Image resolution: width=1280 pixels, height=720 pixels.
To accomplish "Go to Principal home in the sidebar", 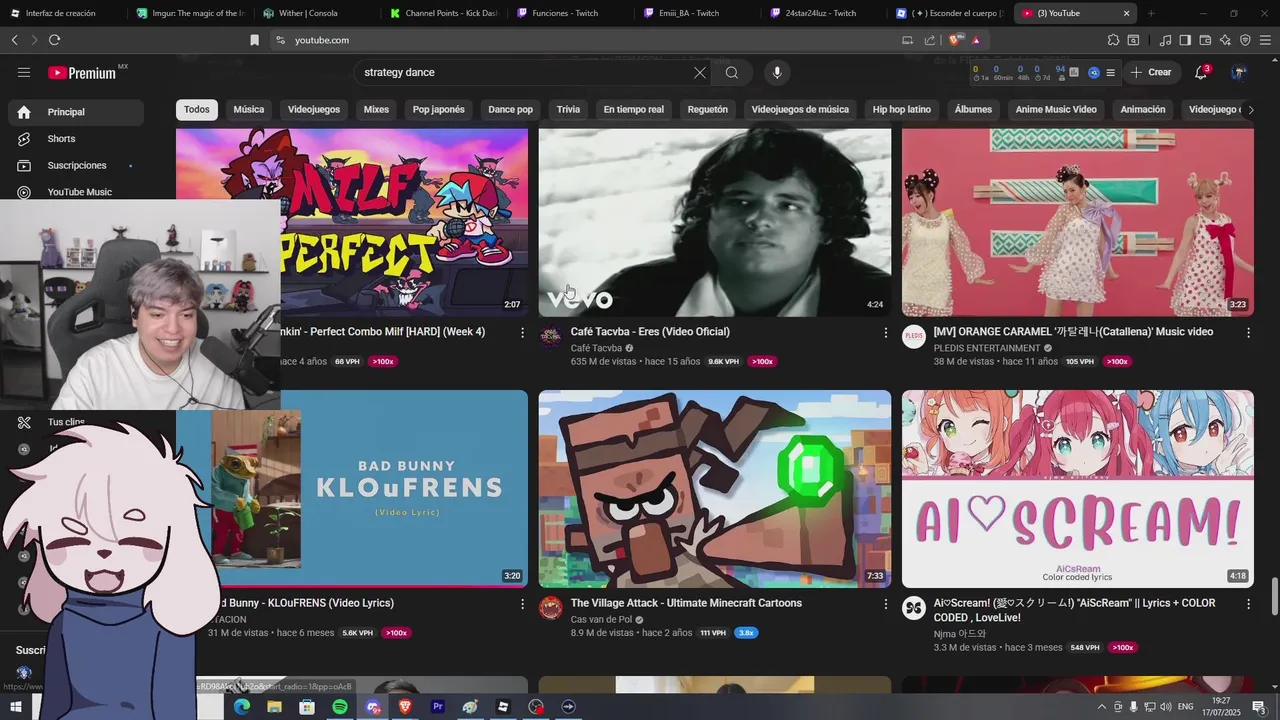I will click(75, 112).
